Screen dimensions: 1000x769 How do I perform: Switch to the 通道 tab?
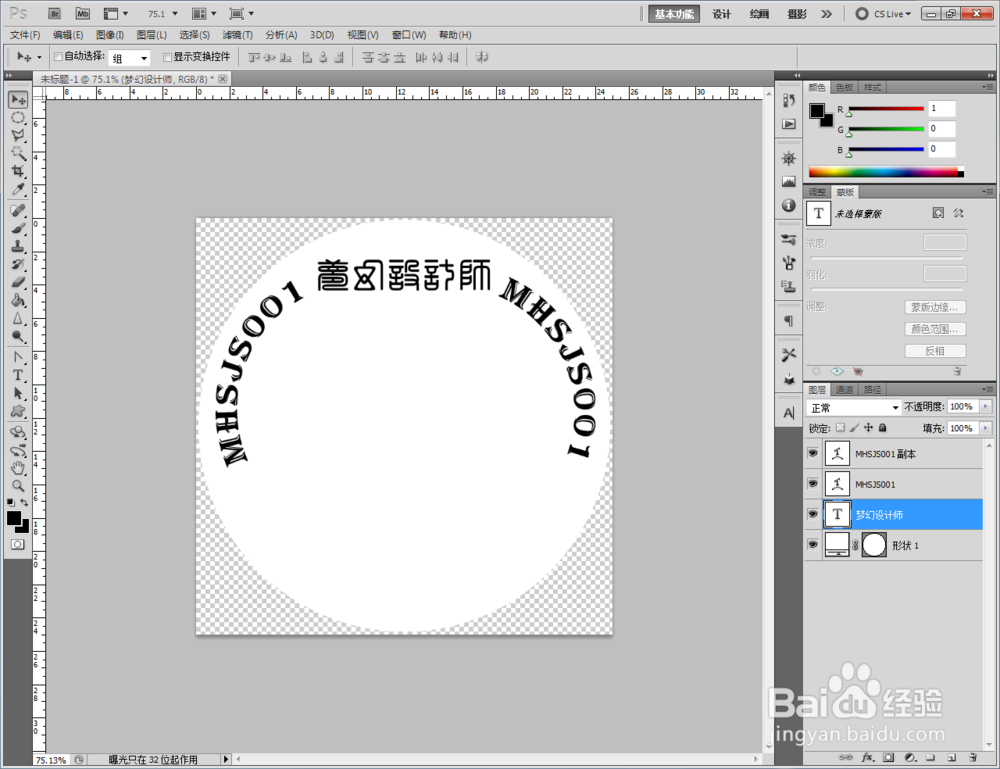coord(844,390)
